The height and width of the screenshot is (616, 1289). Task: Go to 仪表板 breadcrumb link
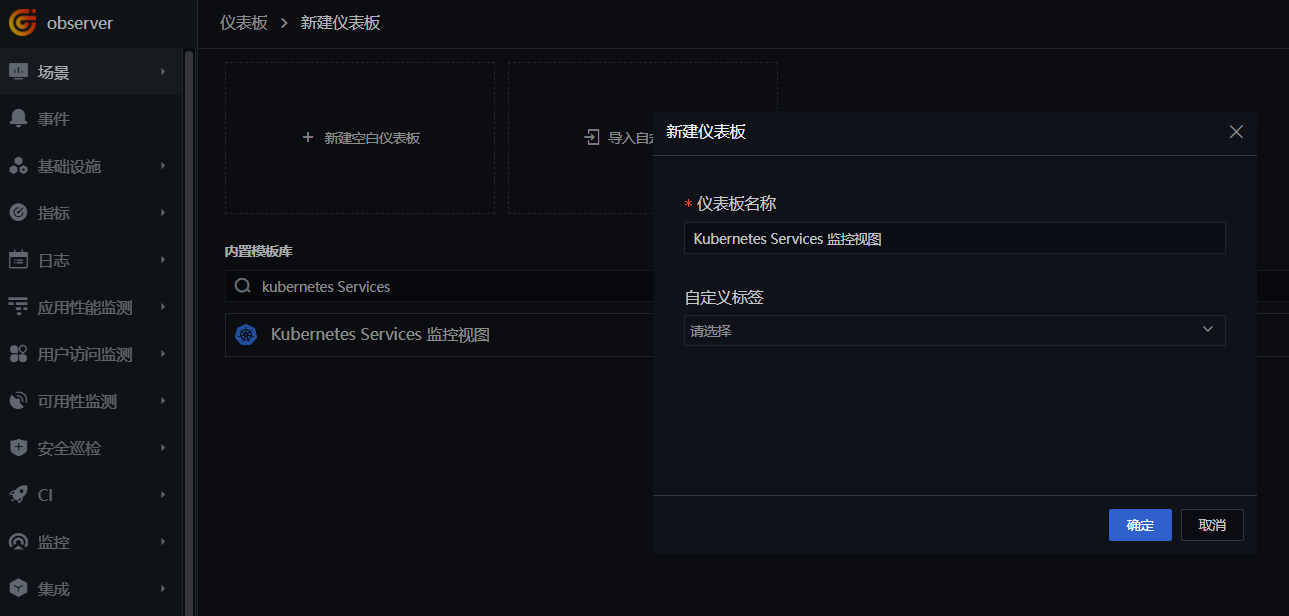(x=244, y=22)
